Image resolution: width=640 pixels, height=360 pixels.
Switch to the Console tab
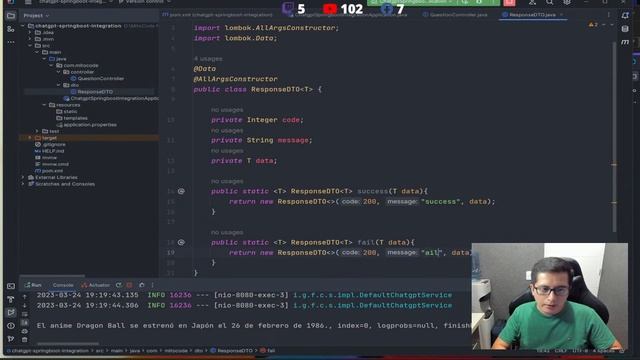click(x=63, y=285)
